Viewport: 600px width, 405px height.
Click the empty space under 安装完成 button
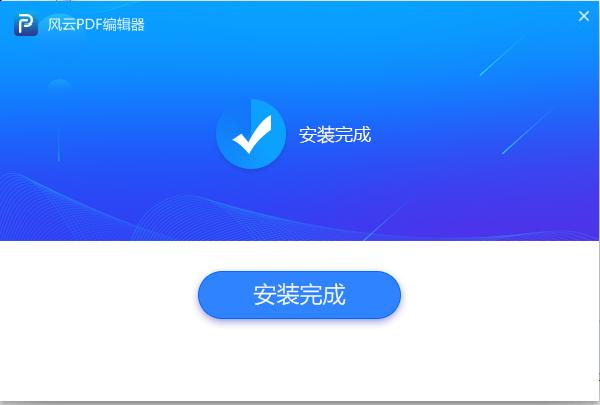pyautogui.click(x=299, y=360)
